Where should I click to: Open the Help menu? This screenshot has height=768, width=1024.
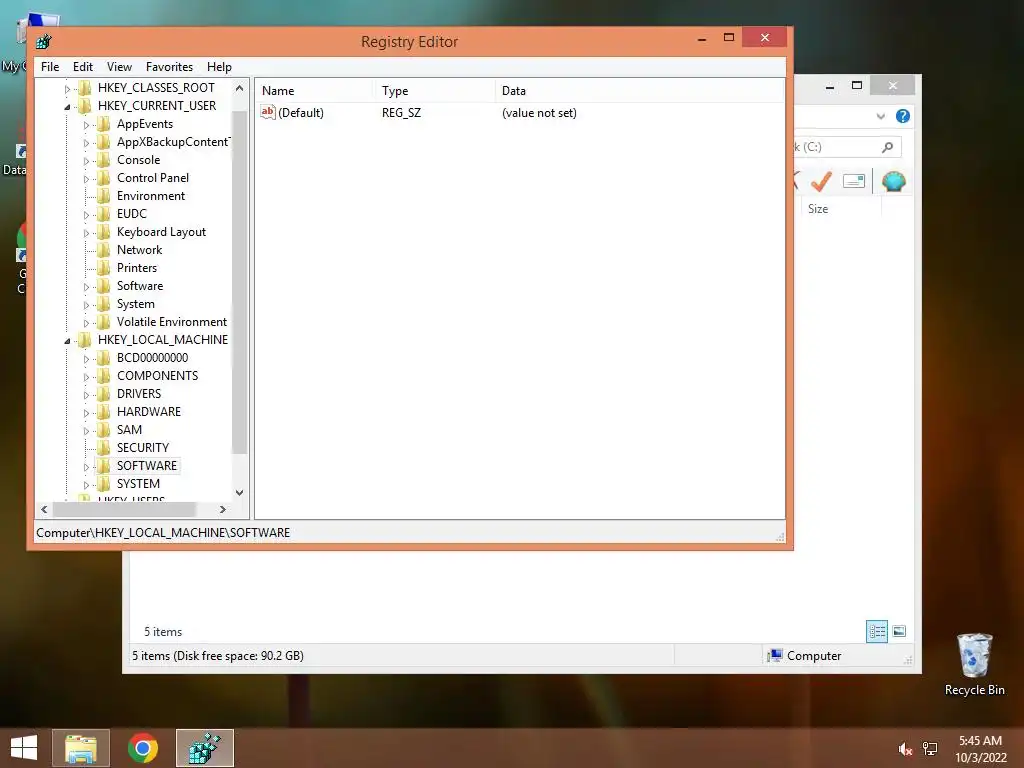[x=219, y=67]
